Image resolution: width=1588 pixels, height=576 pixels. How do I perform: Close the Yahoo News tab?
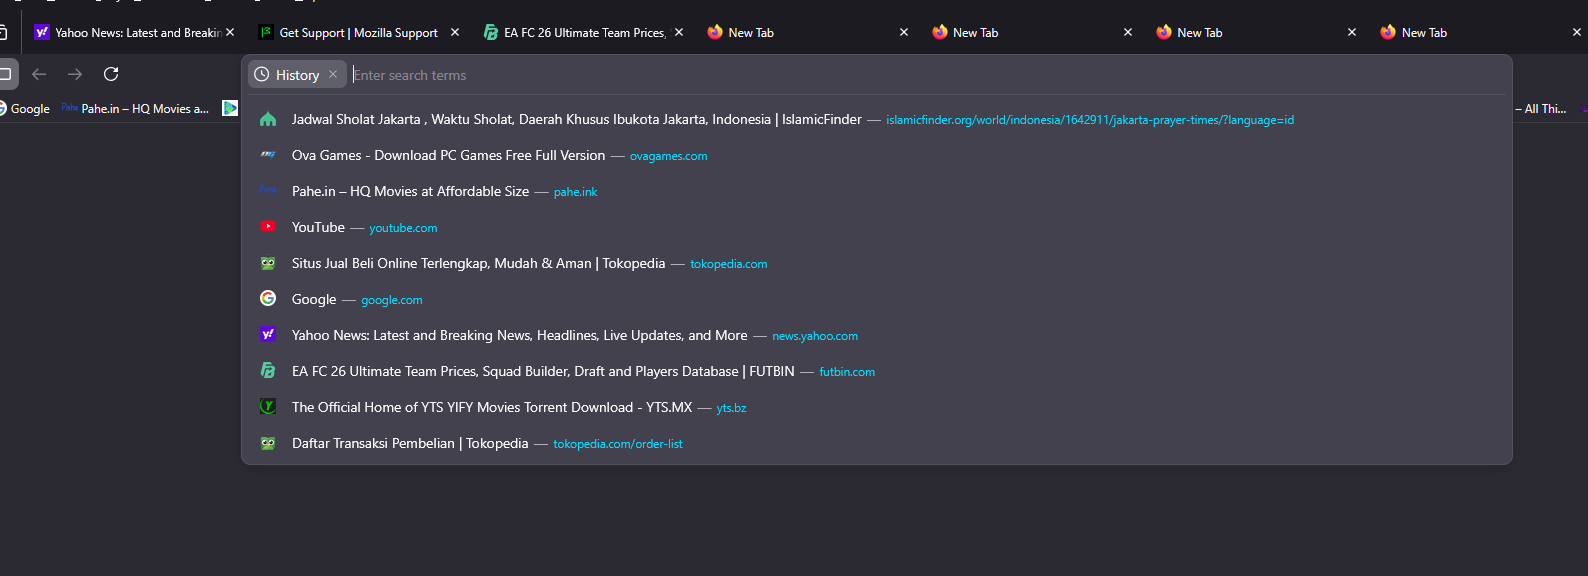point(230,33)
